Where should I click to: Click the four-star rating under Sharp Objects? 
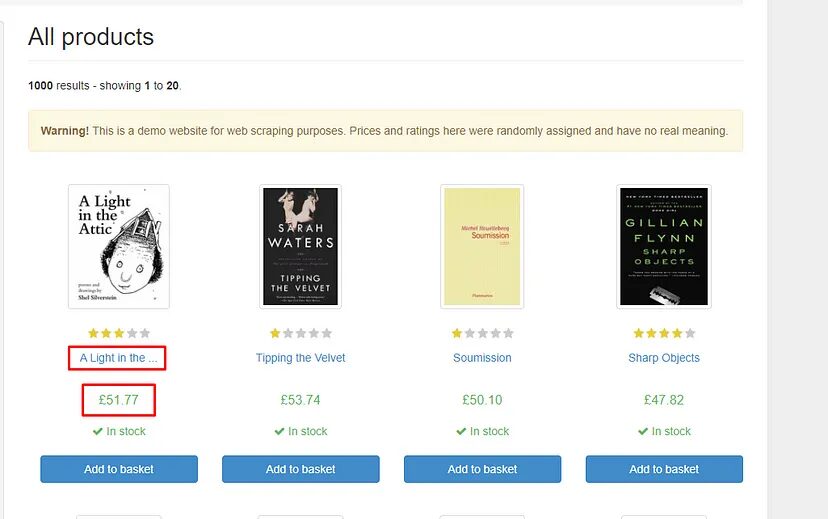[664, 333]
